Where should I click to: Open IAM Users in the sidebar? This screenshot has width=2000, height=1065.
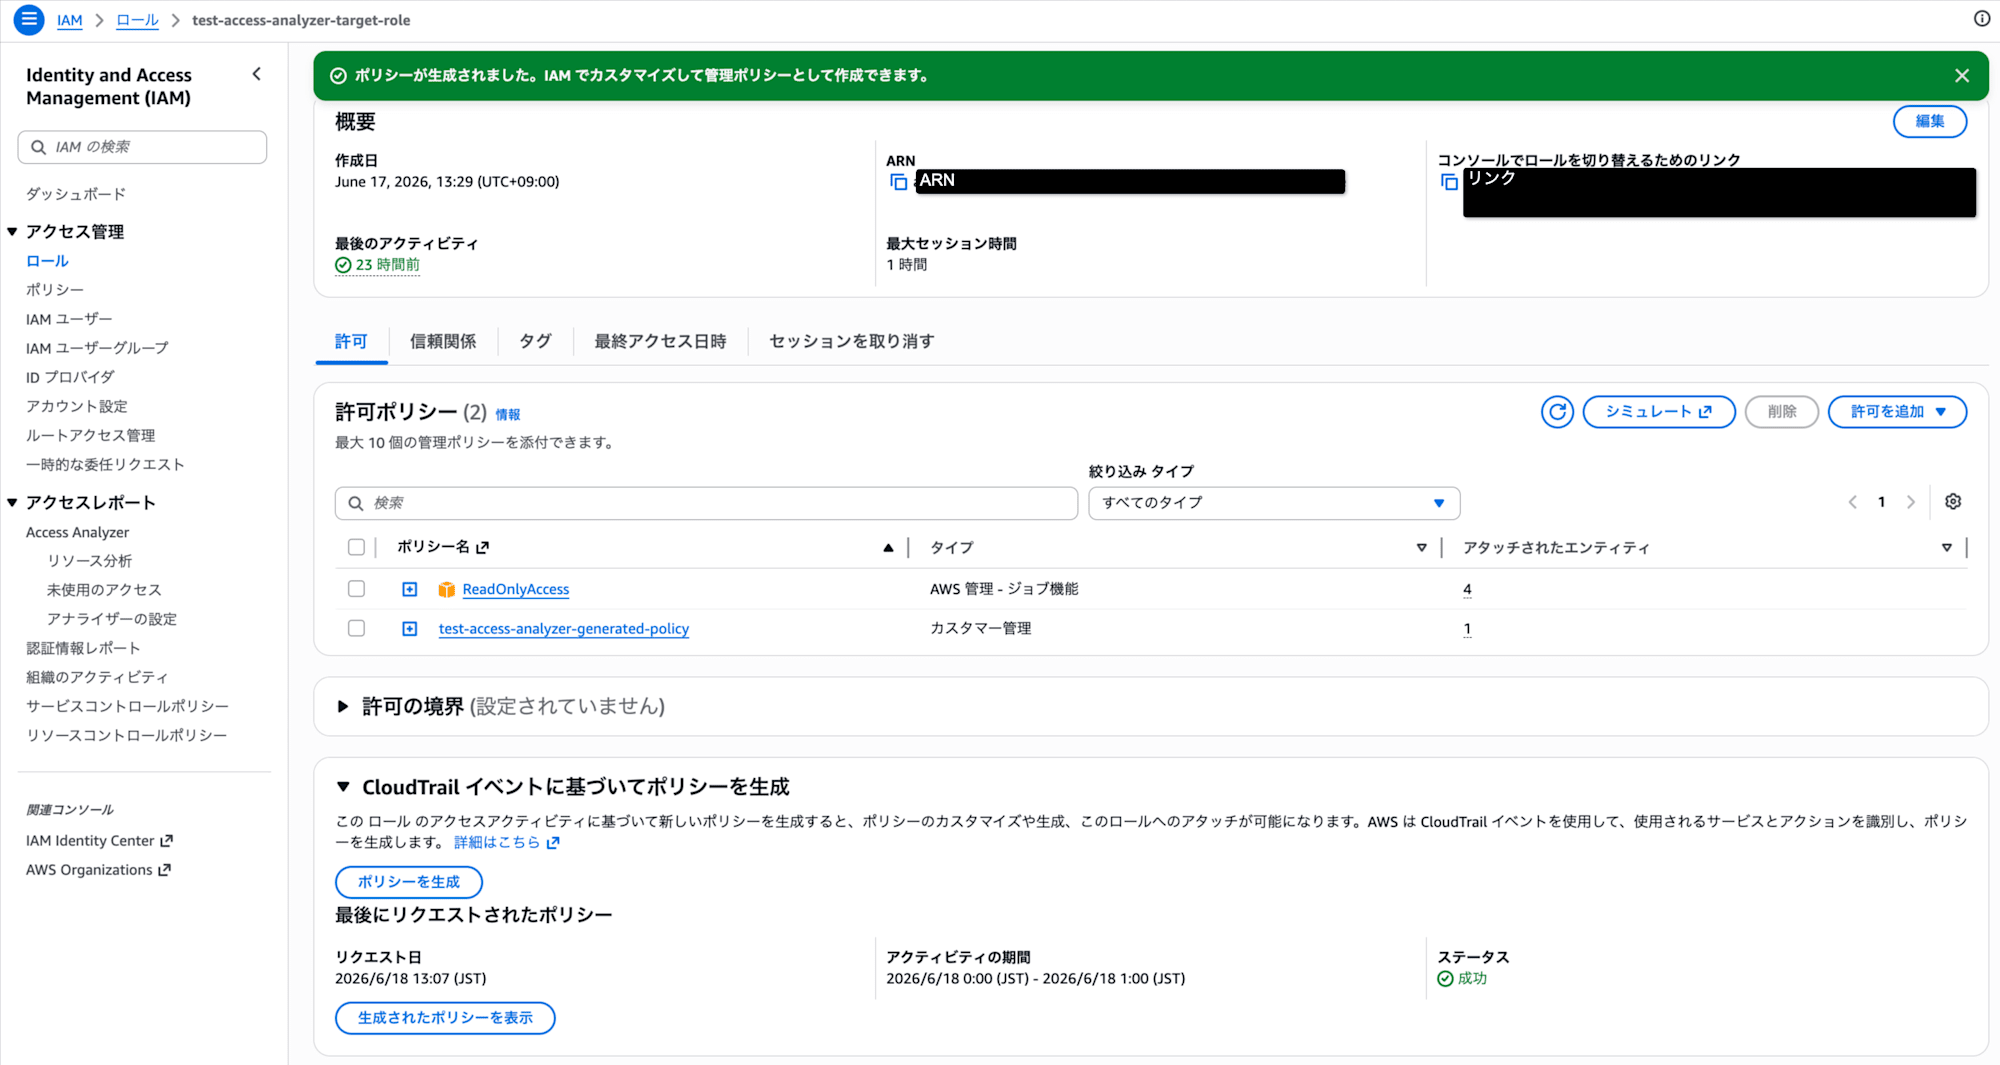[69, 319]
